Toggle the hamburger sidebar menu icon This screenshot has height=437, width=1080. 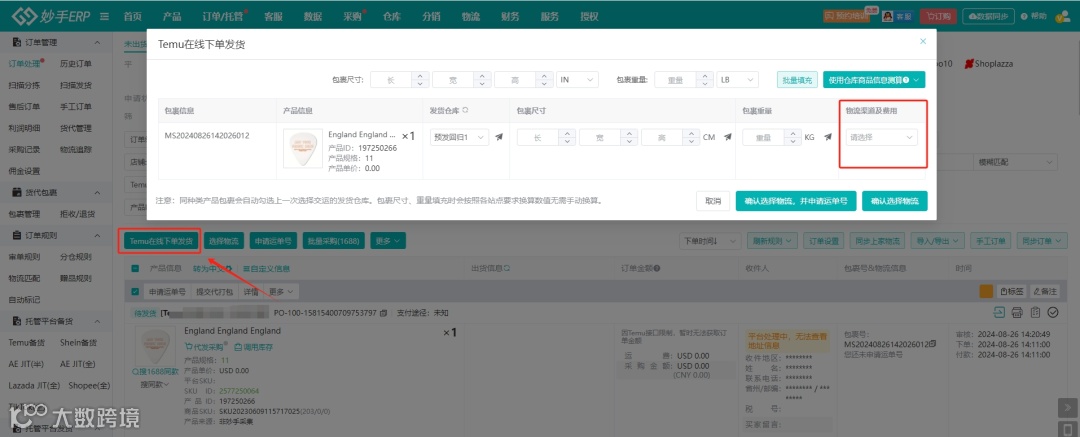tap(105, 17)
